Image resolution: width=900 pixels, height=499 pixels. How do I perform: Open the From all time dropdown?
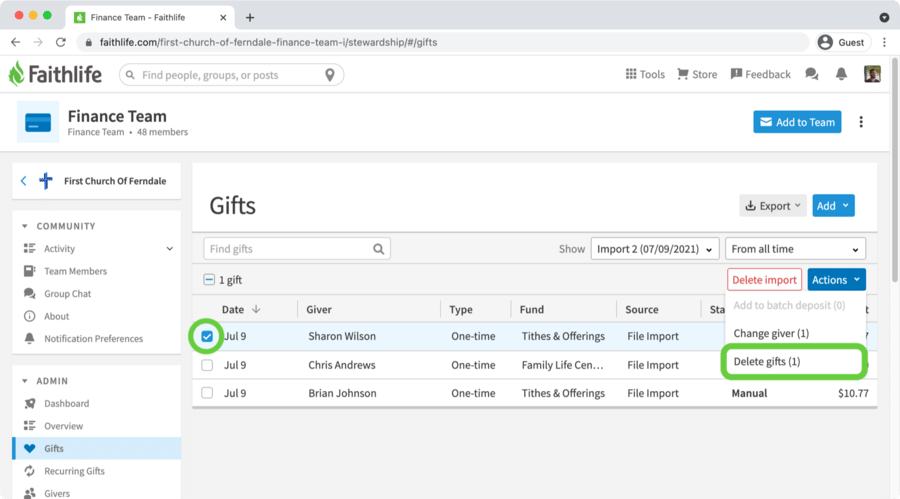795,249
